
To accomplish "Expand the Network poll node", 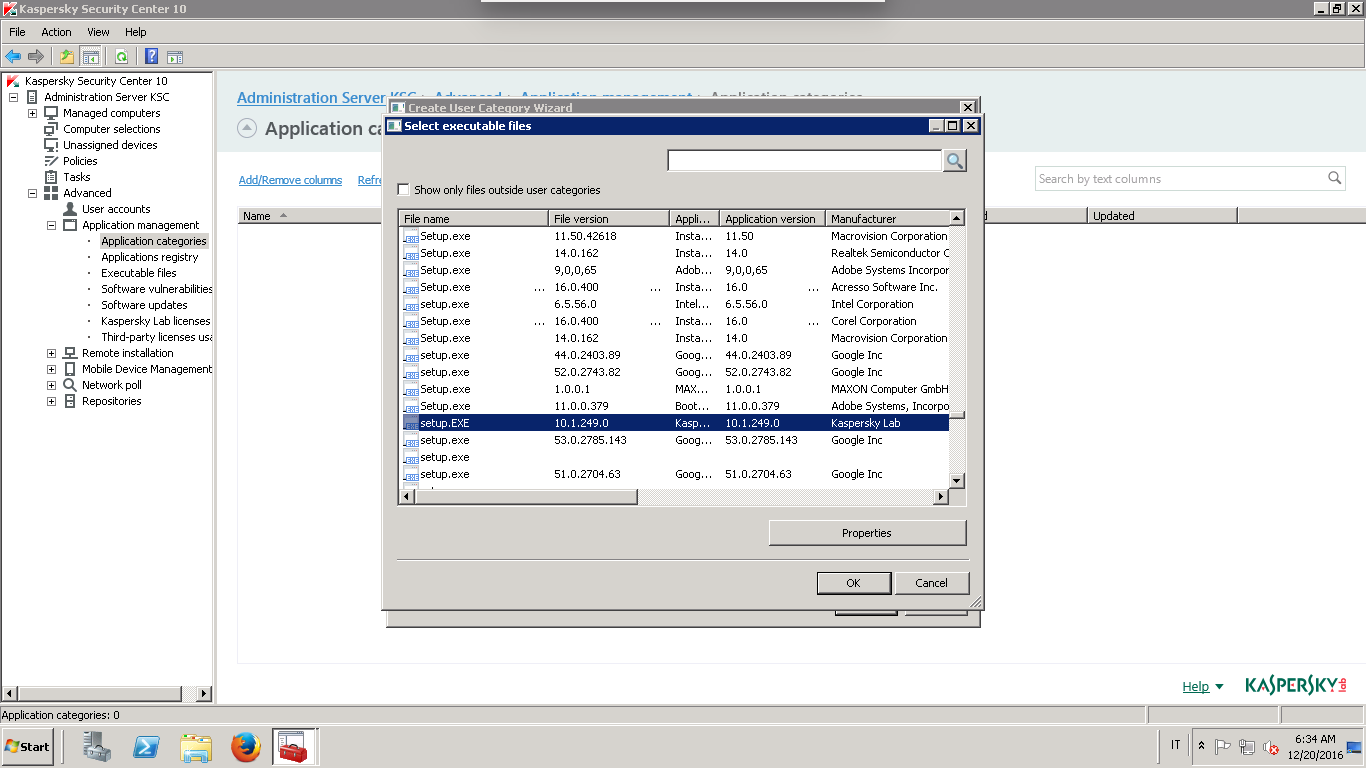I will pyautogui.click(x=52, y=385).
